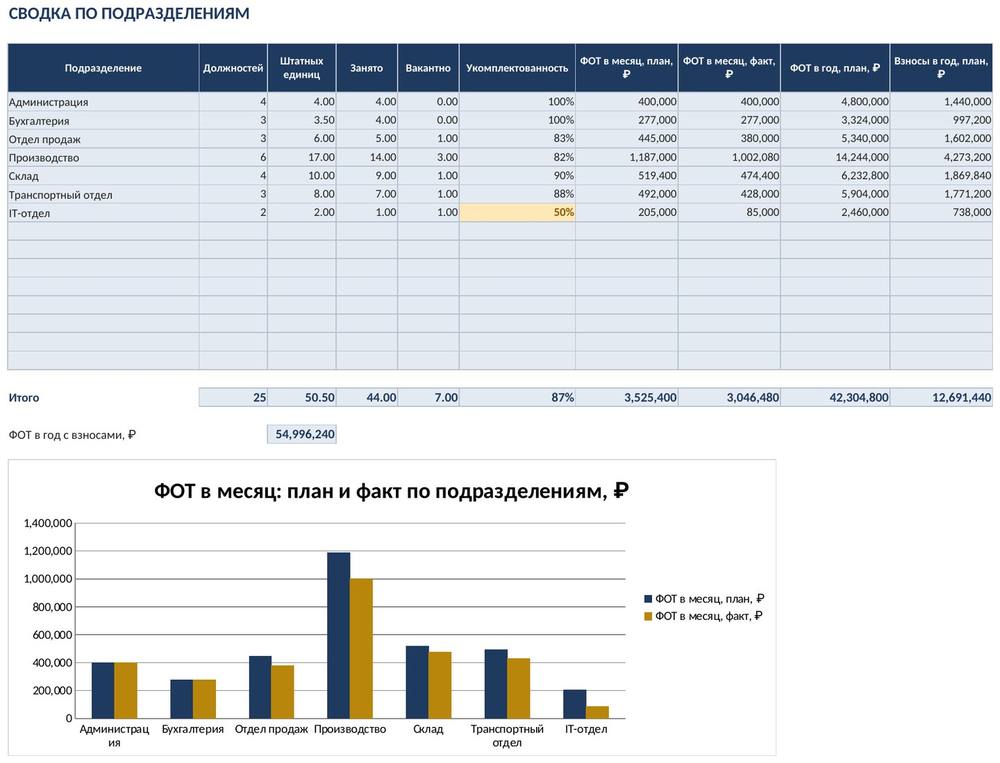
Task: Click the 'Итого' label
Action: coord(24,397)
